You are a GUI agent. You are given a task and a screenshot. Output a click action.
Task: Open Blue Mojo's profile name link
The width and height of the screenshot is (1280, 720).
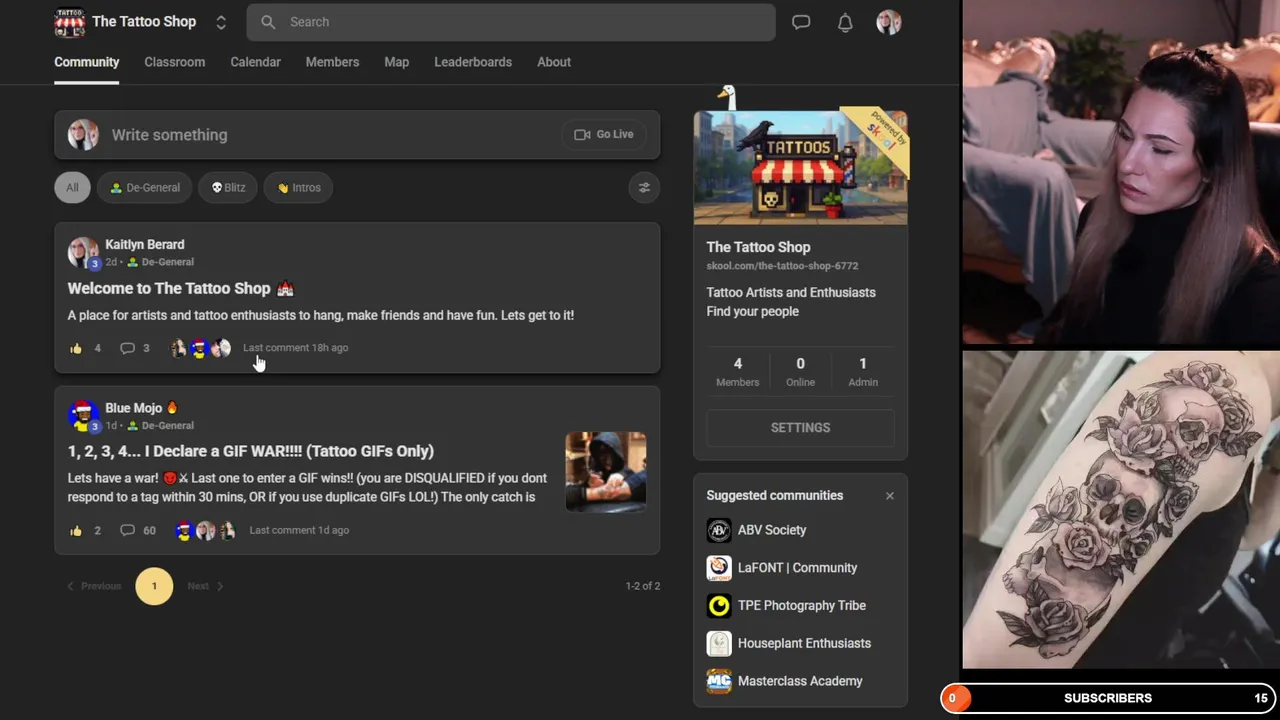coord(134,408)
